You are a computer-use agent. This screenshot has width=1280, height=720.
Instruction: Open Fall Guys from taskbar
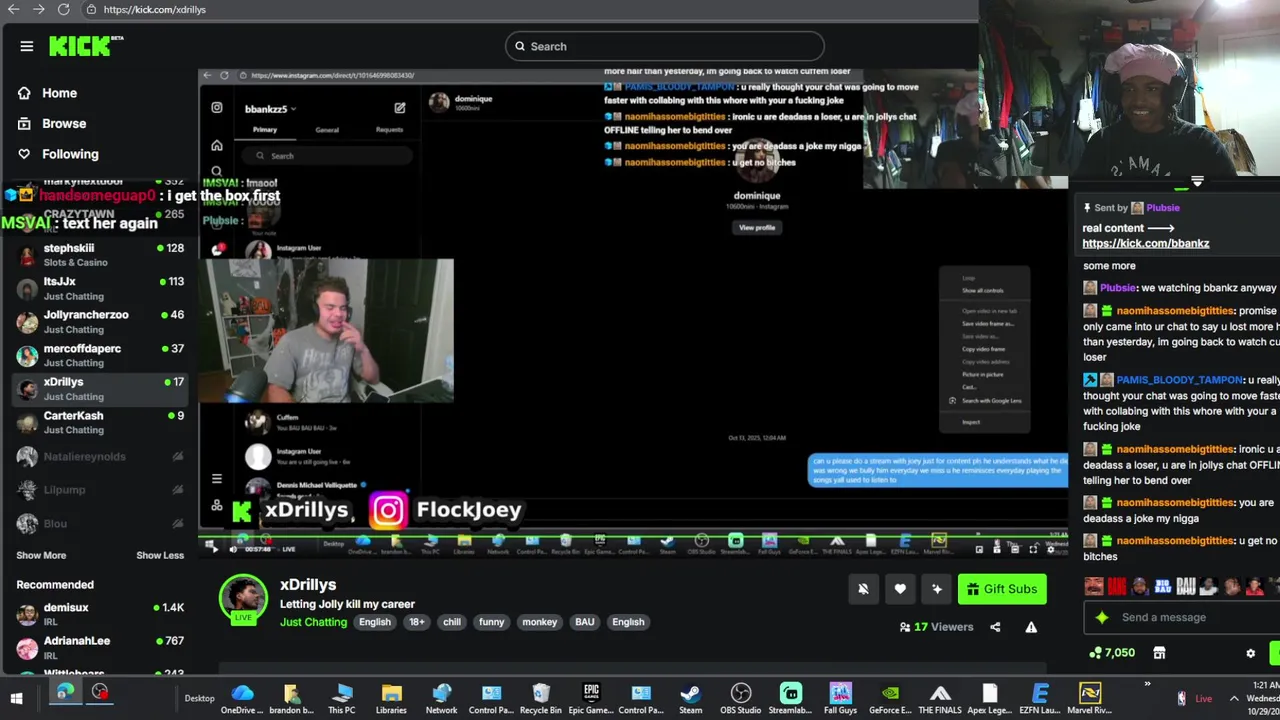[840, 698]
